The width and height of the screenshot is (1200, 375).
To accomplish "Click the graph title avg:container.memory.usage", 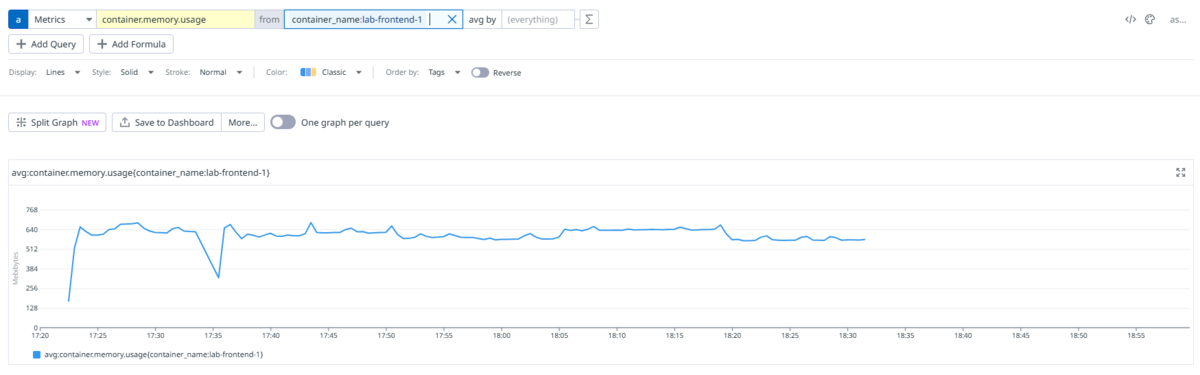I will [141, 173].
